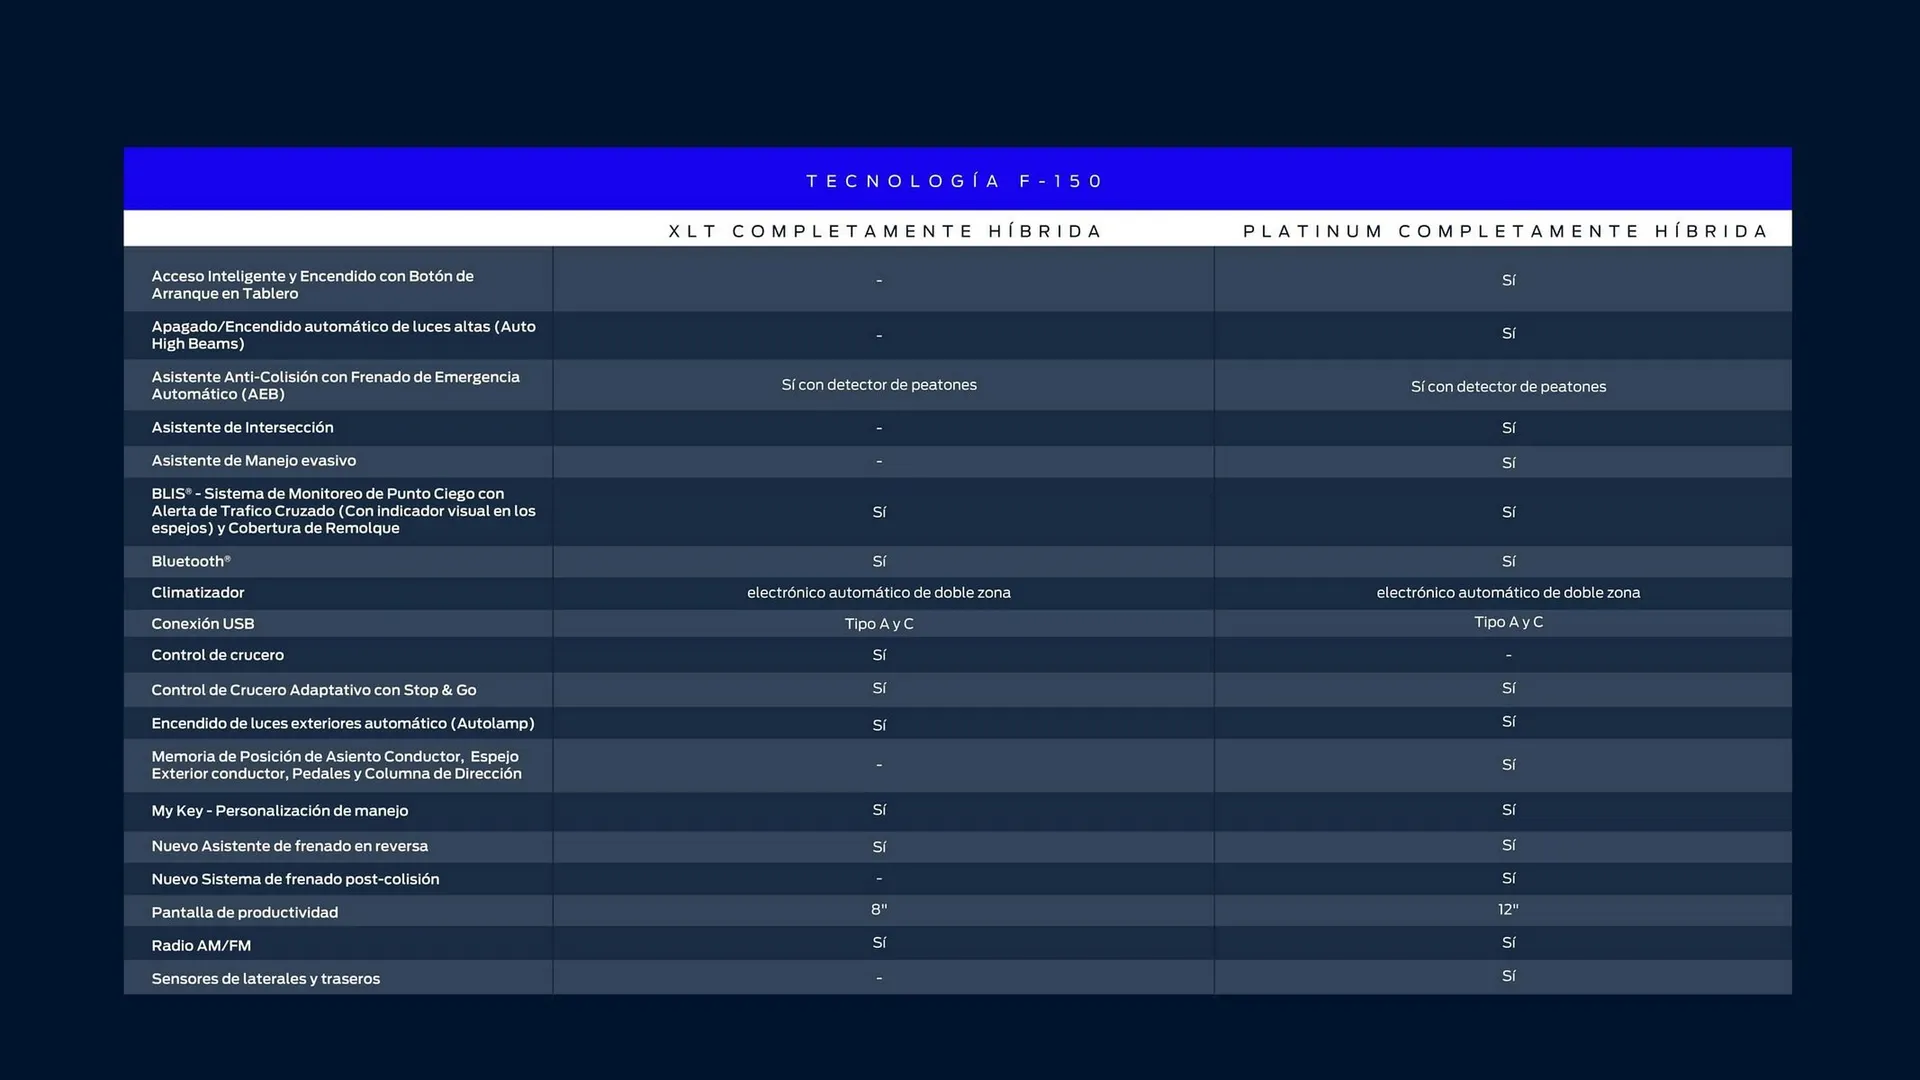Click Control de Crucero Adaptativo label
Viewport: 1920px width, 1080px height.
click(x=313, y=690)
